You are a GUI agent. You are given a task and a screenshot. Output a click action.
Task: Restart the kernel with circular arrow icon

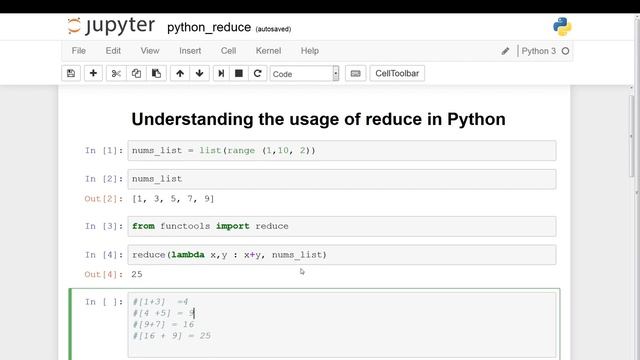258,73
